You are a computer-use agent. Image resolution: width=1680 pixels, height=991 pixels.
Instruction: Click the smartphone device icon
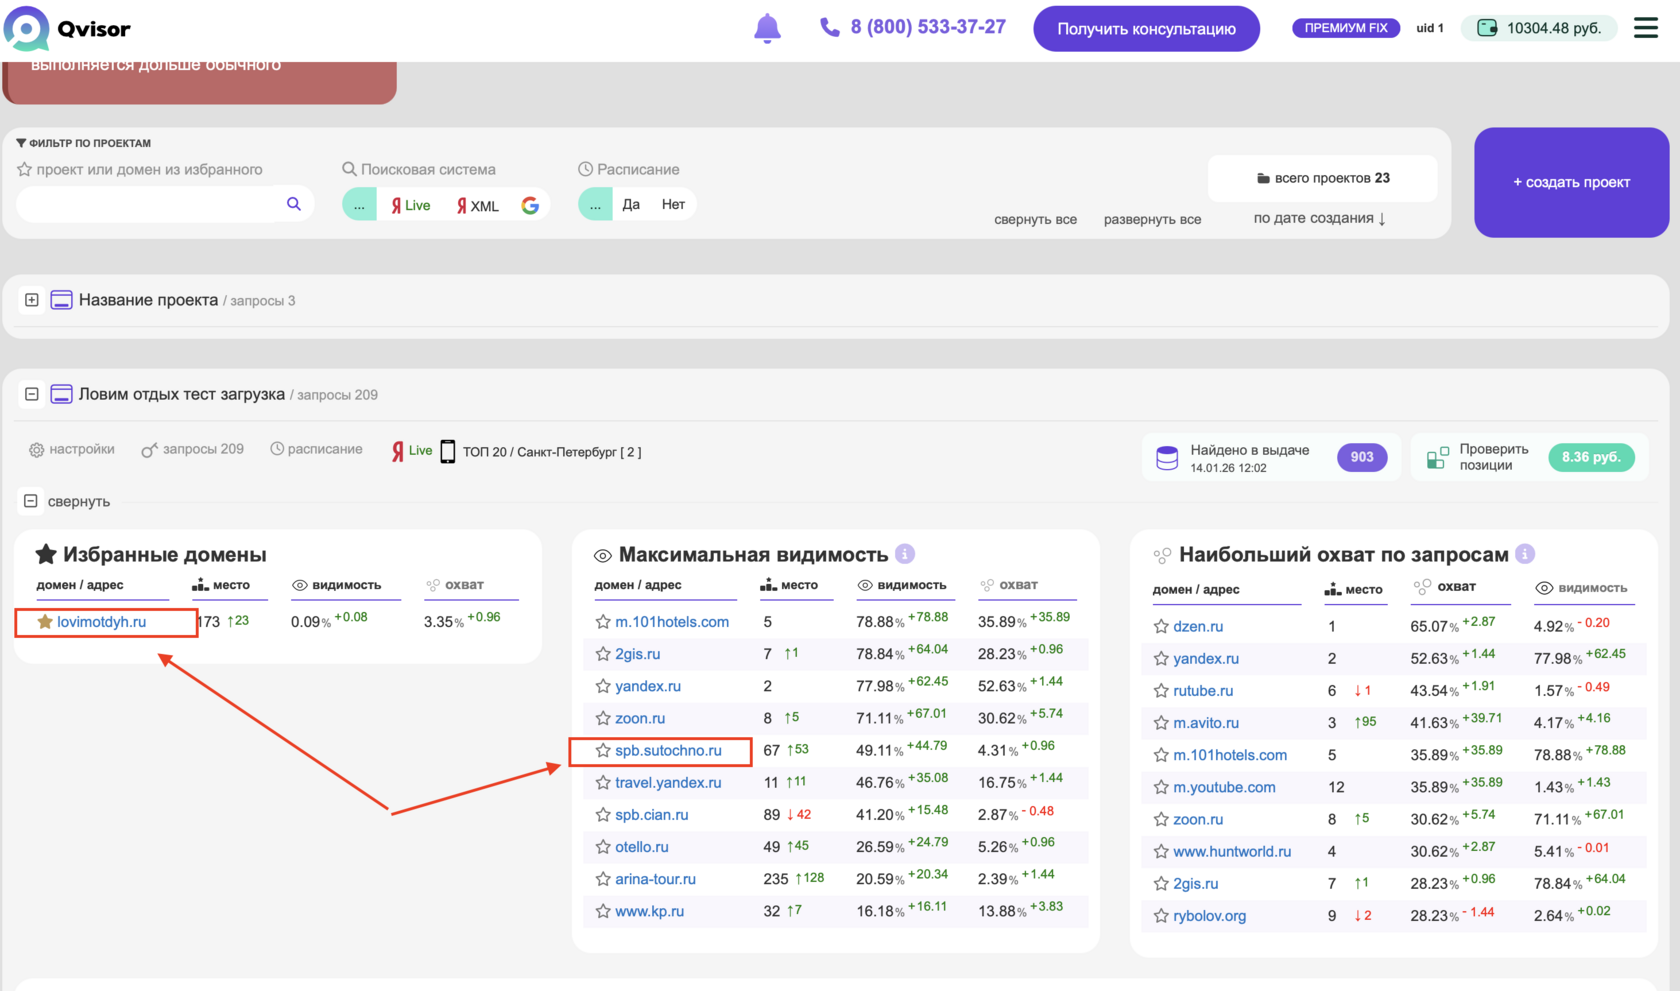(x=448, y=451)
